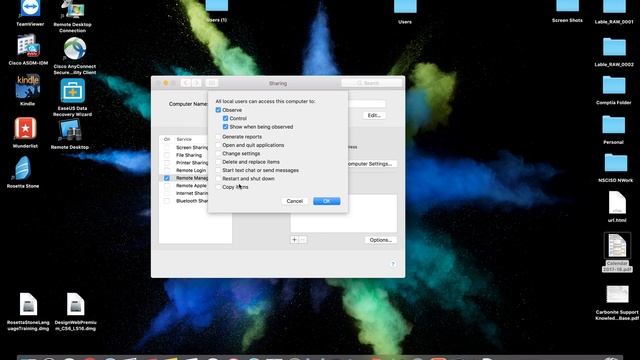Image resolution: width=640 pixels, height=360 pixels.
Task: Open the Personal folder
Action: point(613,124)
